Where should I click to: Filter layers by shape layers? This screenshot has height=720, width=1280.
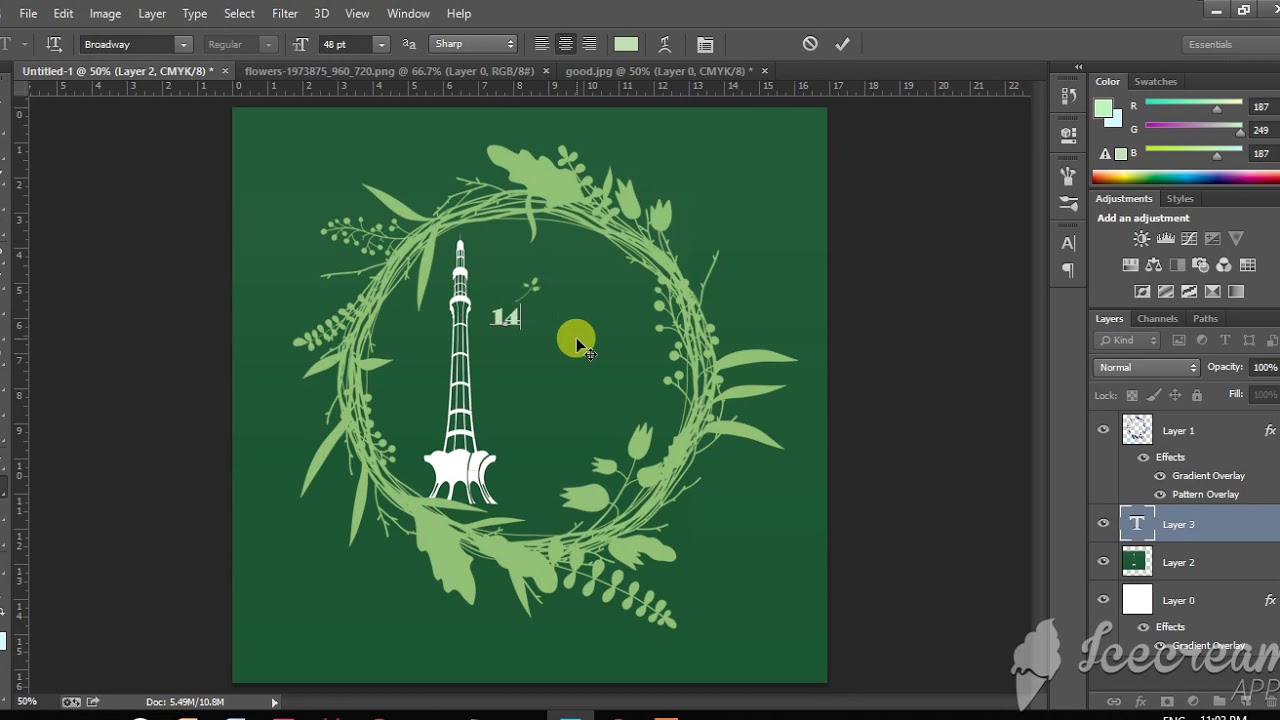click(x=1249, y=341)
